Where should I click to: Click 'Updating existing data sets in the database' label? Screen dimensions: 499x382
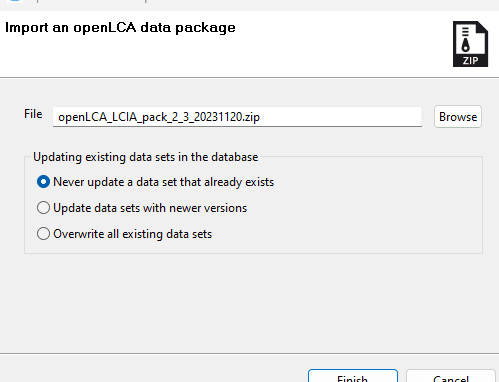[x=146, y=157]
